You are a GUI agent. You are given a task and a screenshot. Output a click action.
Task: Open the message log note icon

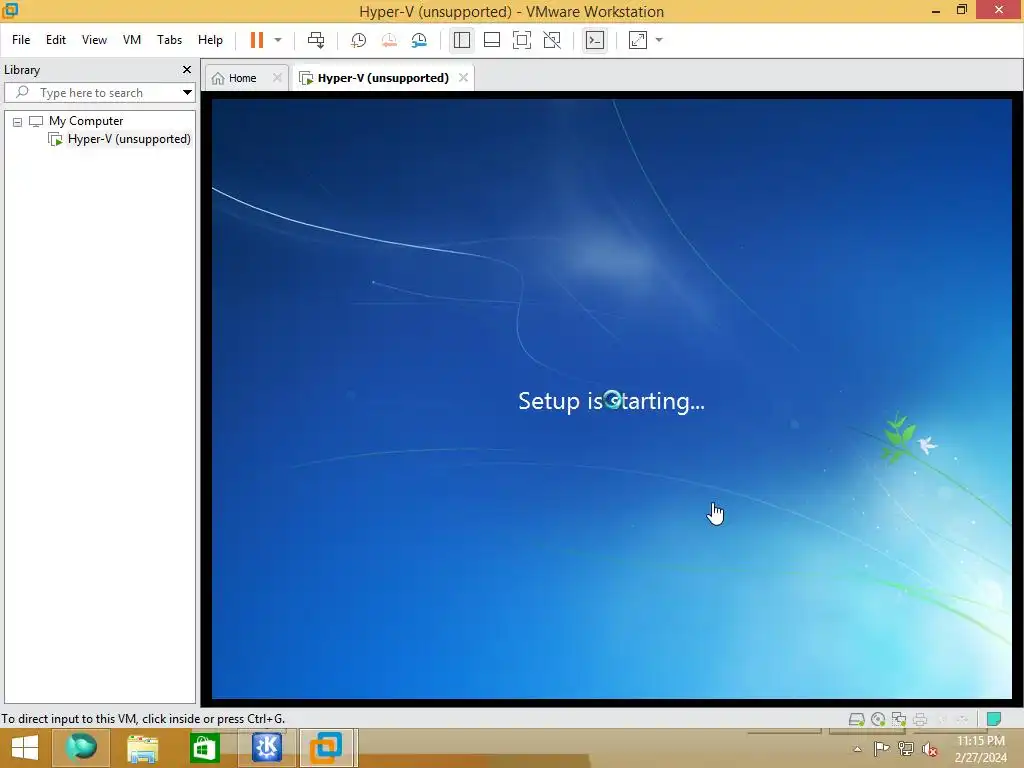[x=994, y=719]
